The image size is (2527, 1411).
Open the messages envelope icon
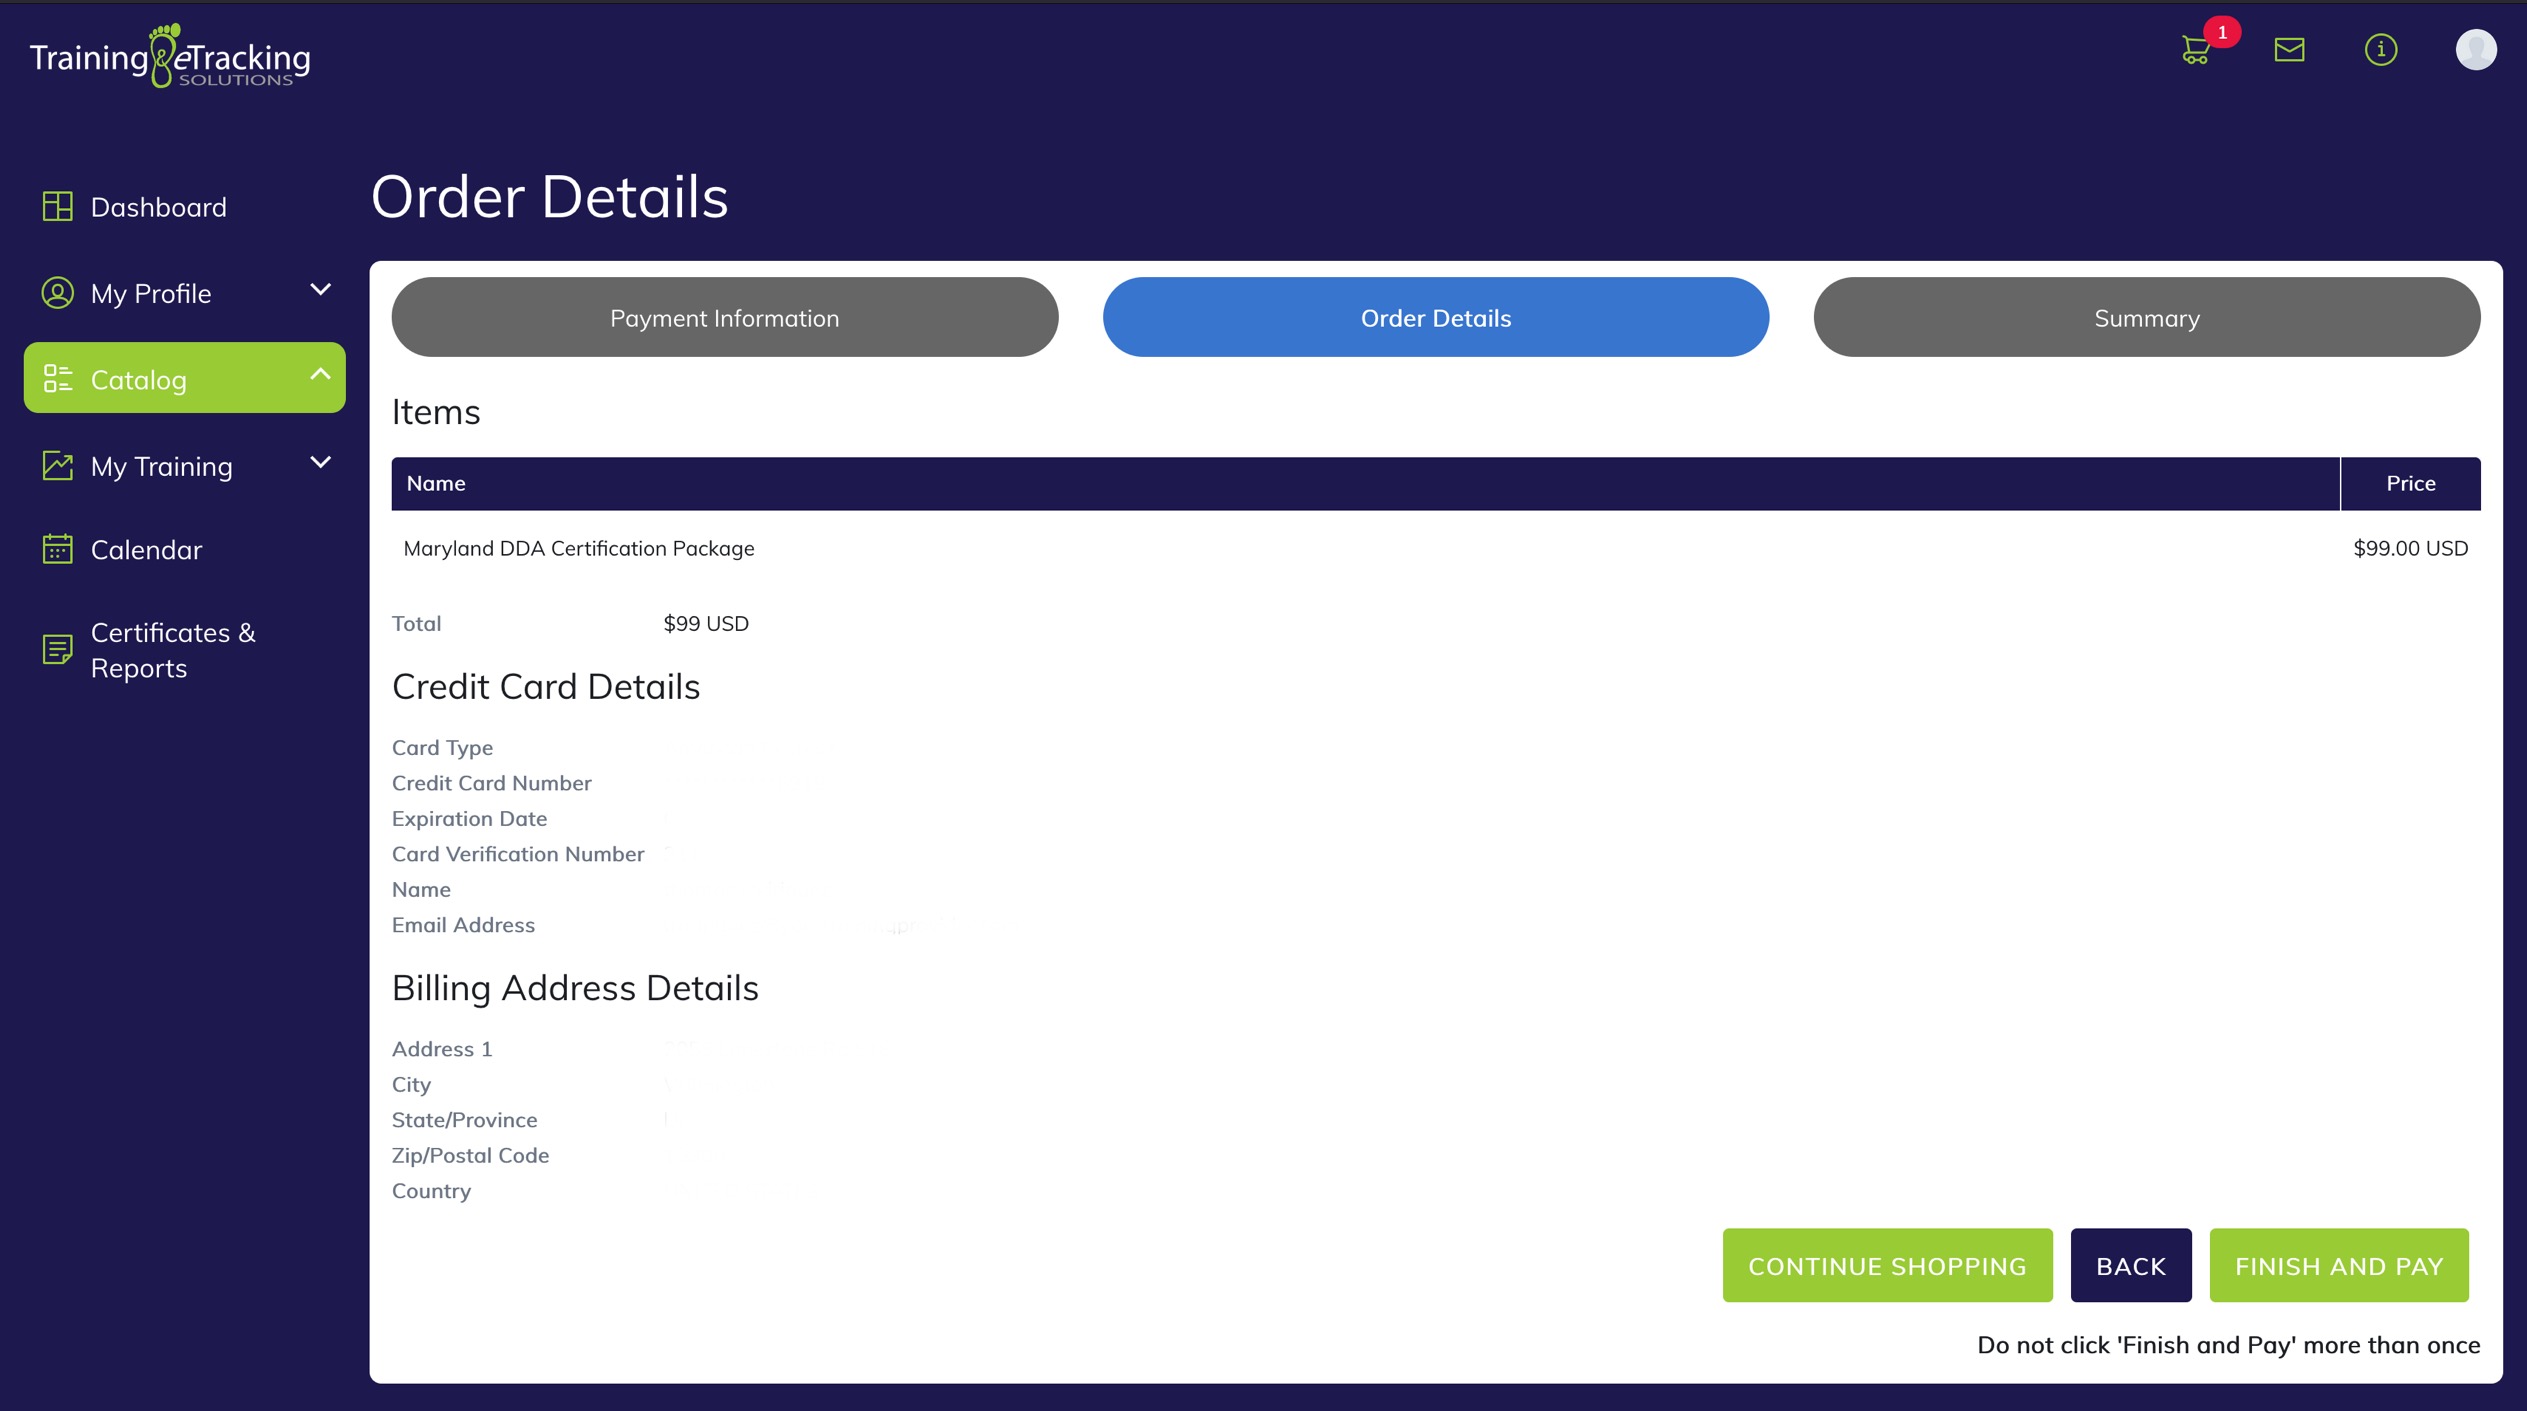(x=2289, y=50)
